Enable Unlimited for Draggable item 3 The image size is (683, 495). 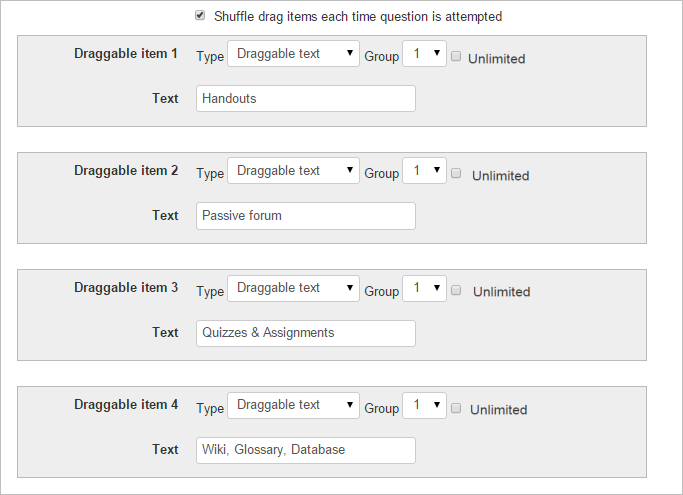tap(456, 291)
